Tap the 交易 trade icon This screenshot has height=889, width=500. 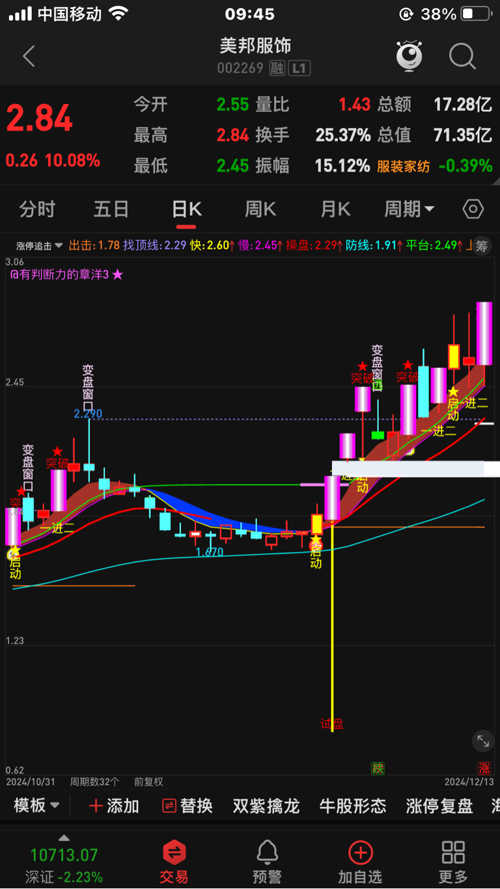(174, 861)
